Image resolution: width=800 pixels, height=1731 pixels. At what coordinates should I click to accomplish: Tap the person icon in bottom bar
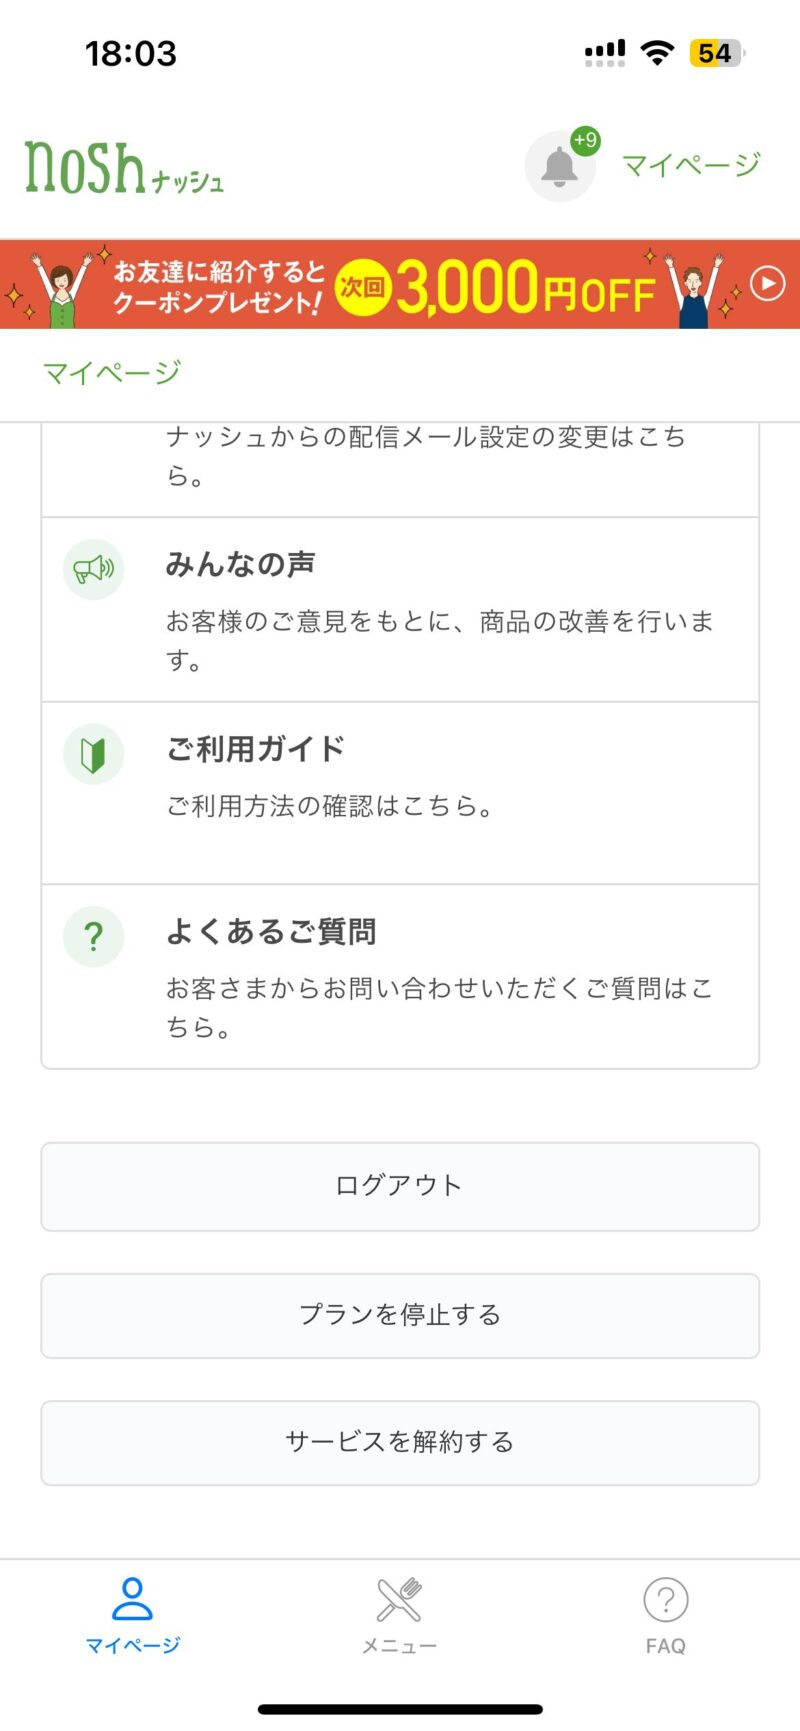(x=132, y=1598)
